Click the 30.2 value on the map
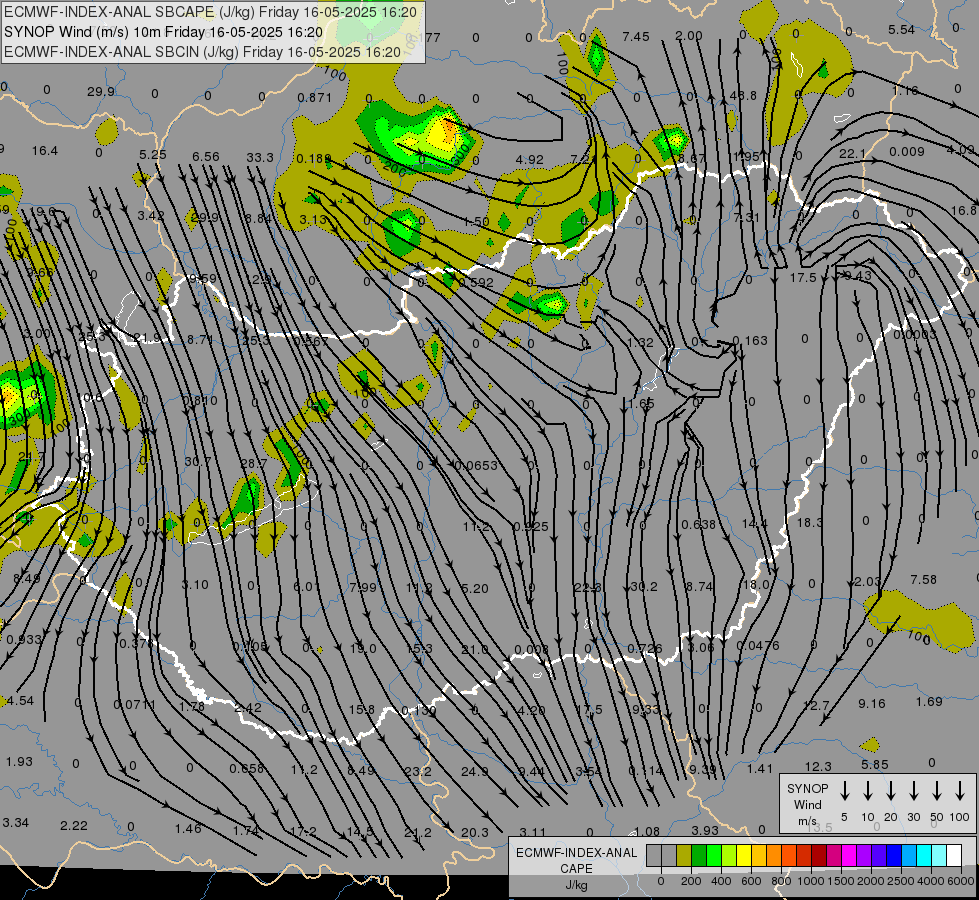 (x=644, y=586)
